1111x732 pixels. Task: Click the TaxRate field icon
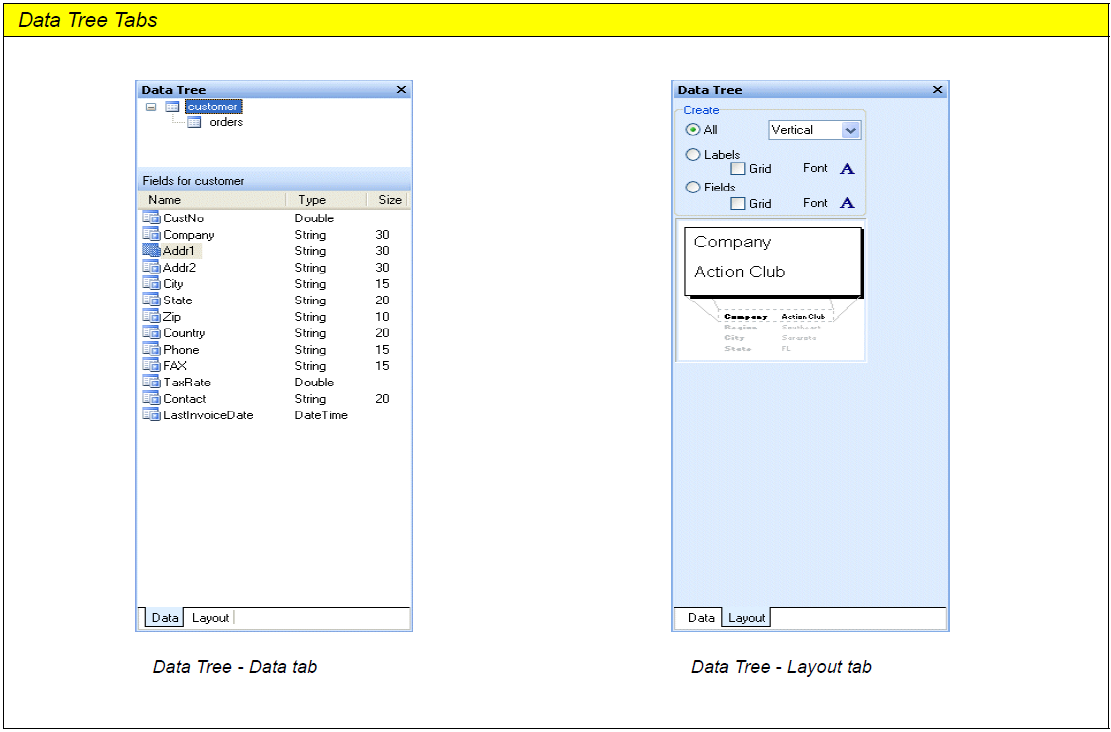tap(151, 382)
